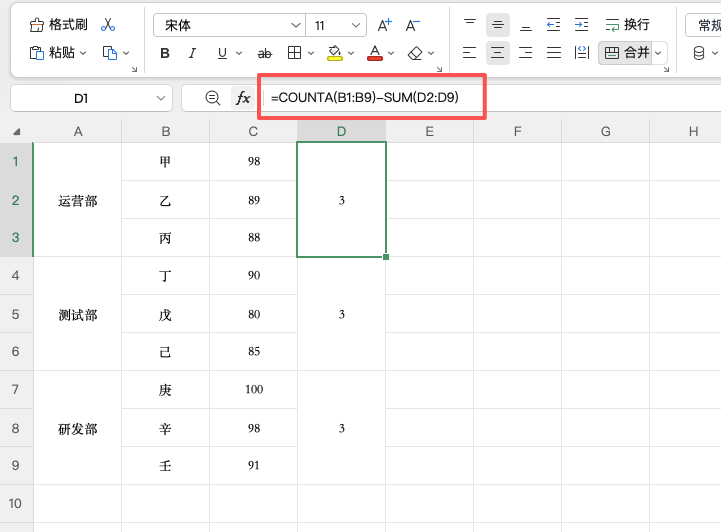Click the Wrap Text (换行) button
Screen dimensions: 721x532
628,25
